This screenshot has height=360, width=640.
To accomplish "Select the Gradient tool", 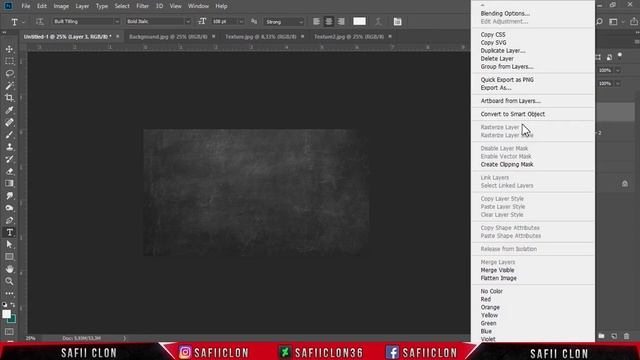I will [9, 184].
